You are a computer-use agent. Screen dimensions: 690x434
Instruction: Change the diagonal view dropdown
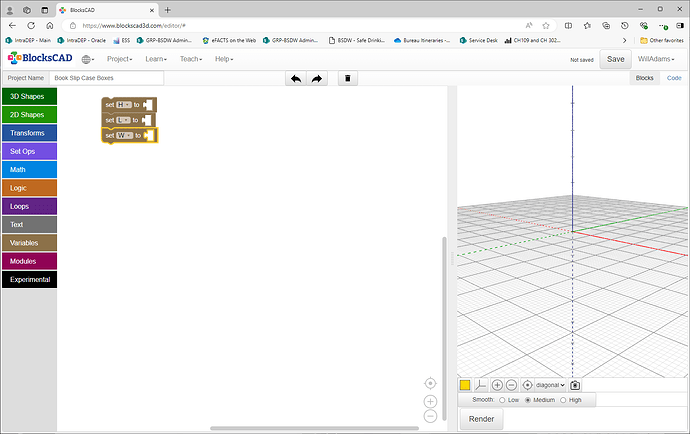(550, 385)
